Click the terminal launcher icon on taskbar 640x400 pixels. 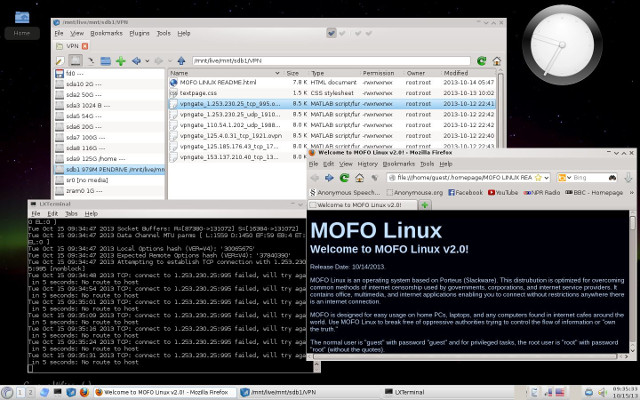tap(58, 392)
